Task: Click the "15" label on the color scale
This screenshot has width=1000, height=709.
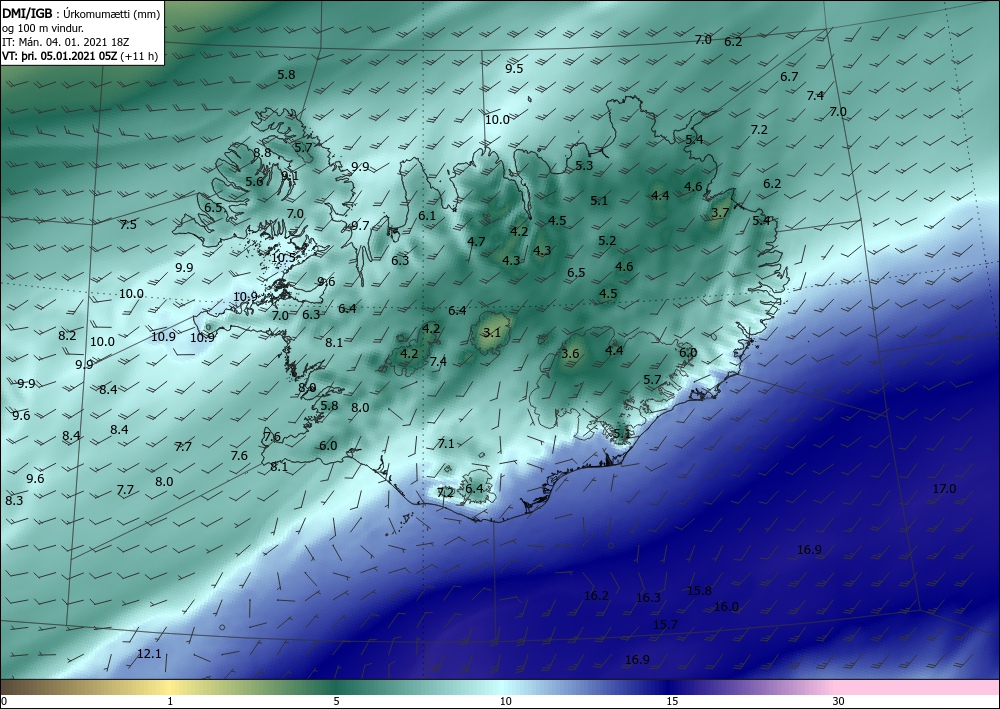Action: 672,701
